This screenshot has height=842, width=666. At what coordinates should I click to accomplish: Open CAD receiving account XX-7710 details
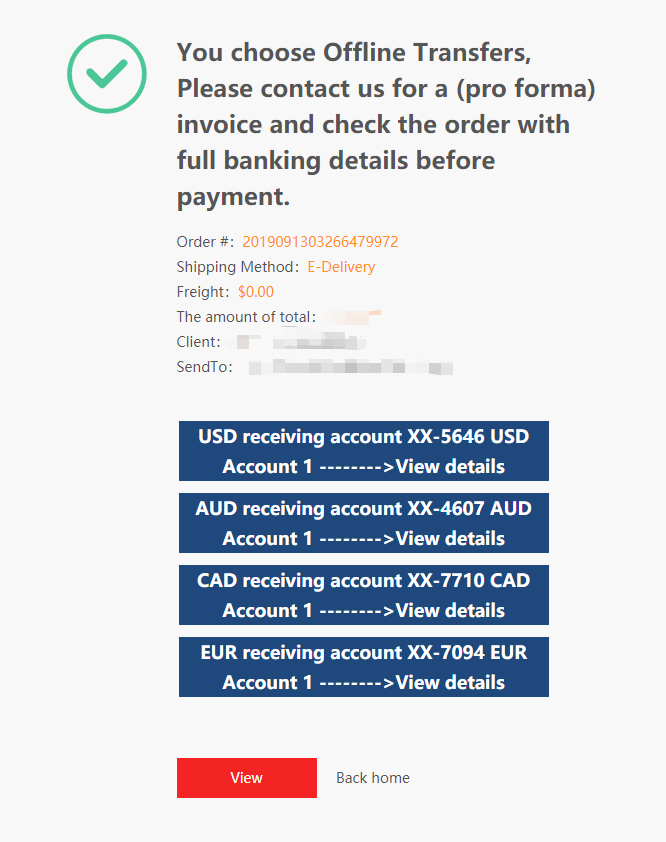coord(364,595)
